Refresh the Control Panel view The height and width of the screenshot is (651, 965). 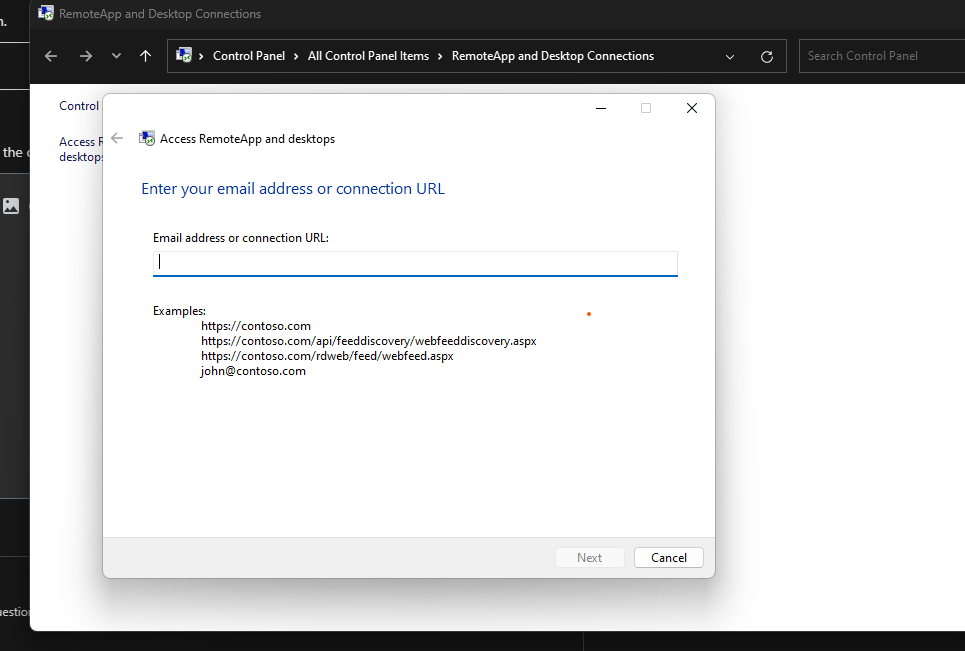[x=767, y=57]
